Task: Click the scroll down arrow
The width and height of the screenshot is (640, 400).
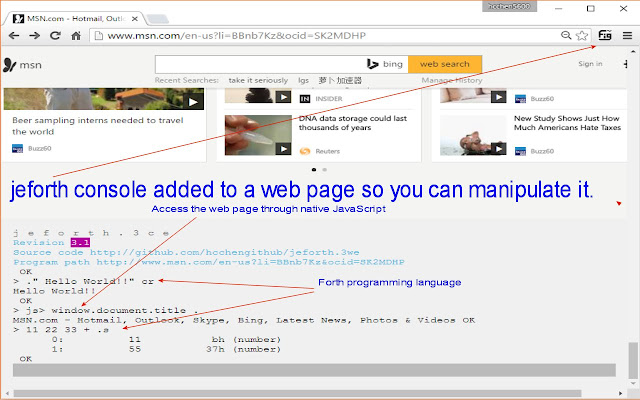Action: pyautogui.click(x=633, y=383)
